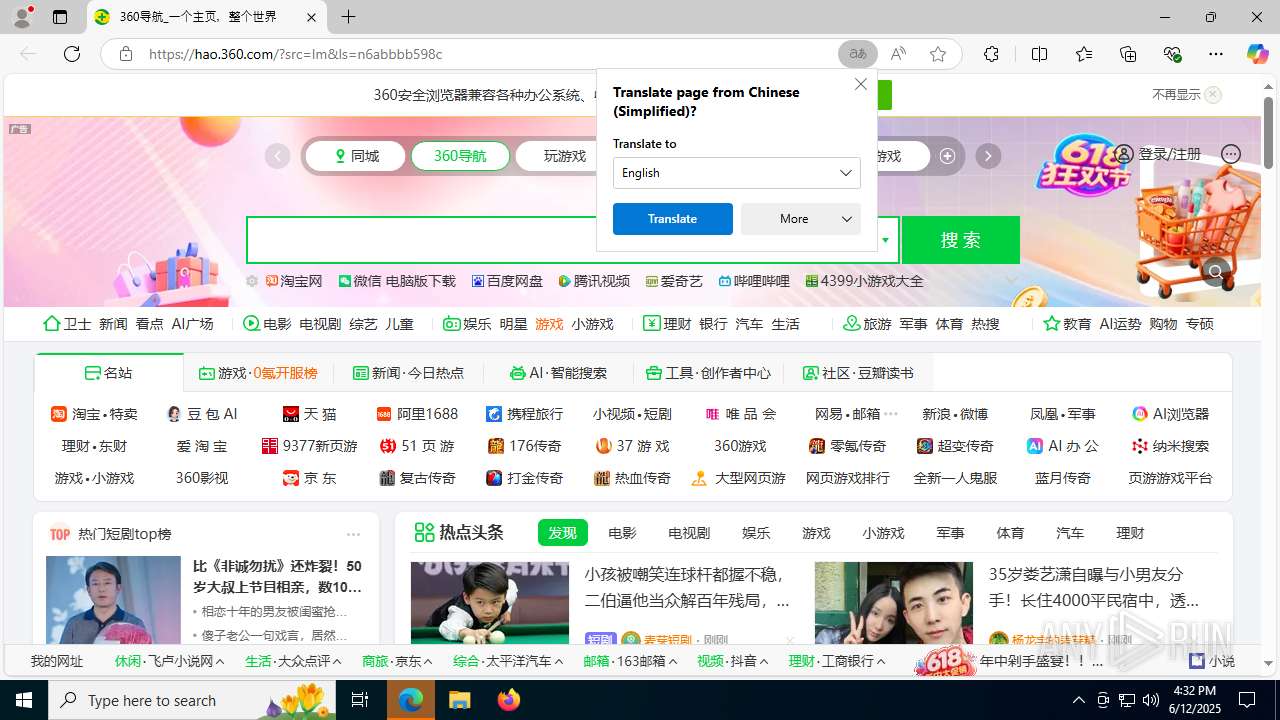Click the translate icon in the address bar

coord(858,54)
